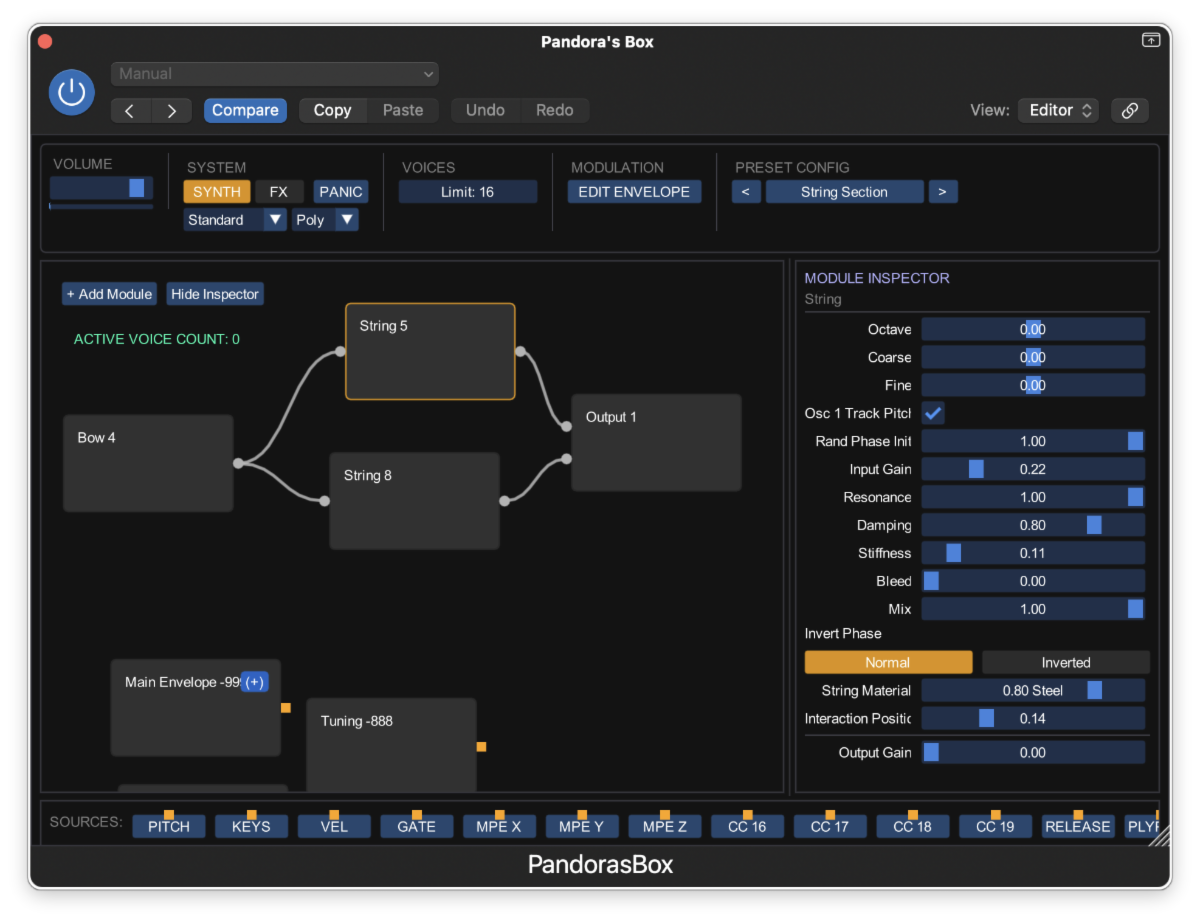Click String 8 output connector dot
This screenshot has width=1200, height=923.
tap(504, 501)
